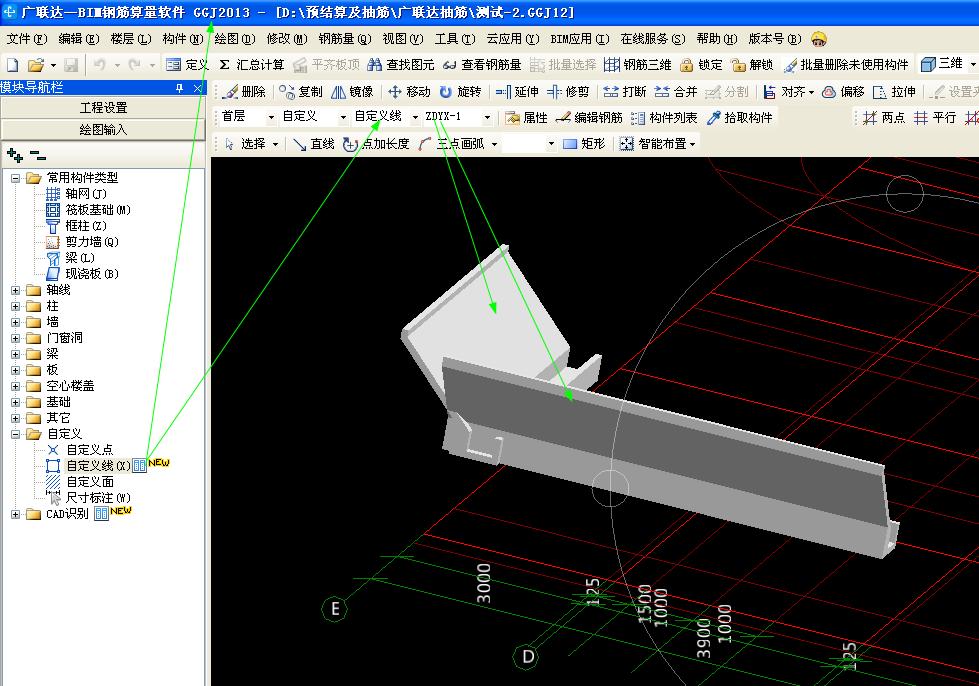Open the 文件(F) menu
This screenshot has height=686, width=979.
coord(27,39)
